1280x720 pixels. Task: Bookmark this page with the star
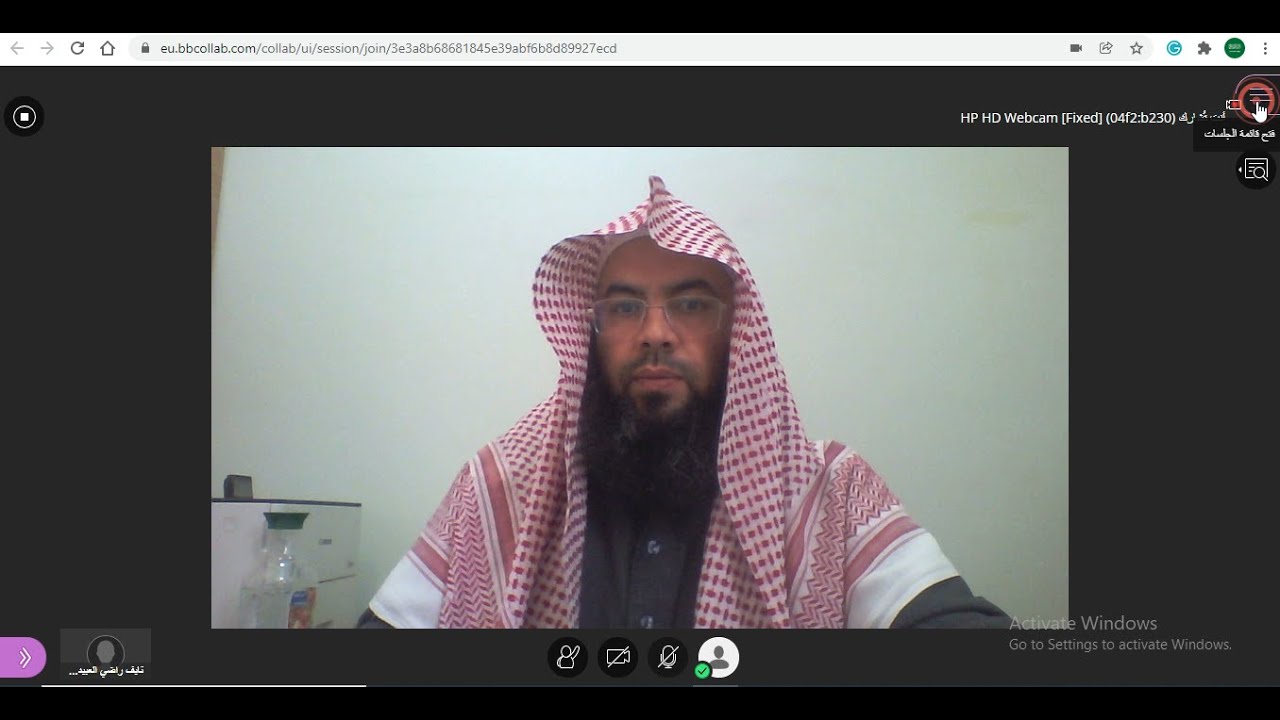[1136, 48]
